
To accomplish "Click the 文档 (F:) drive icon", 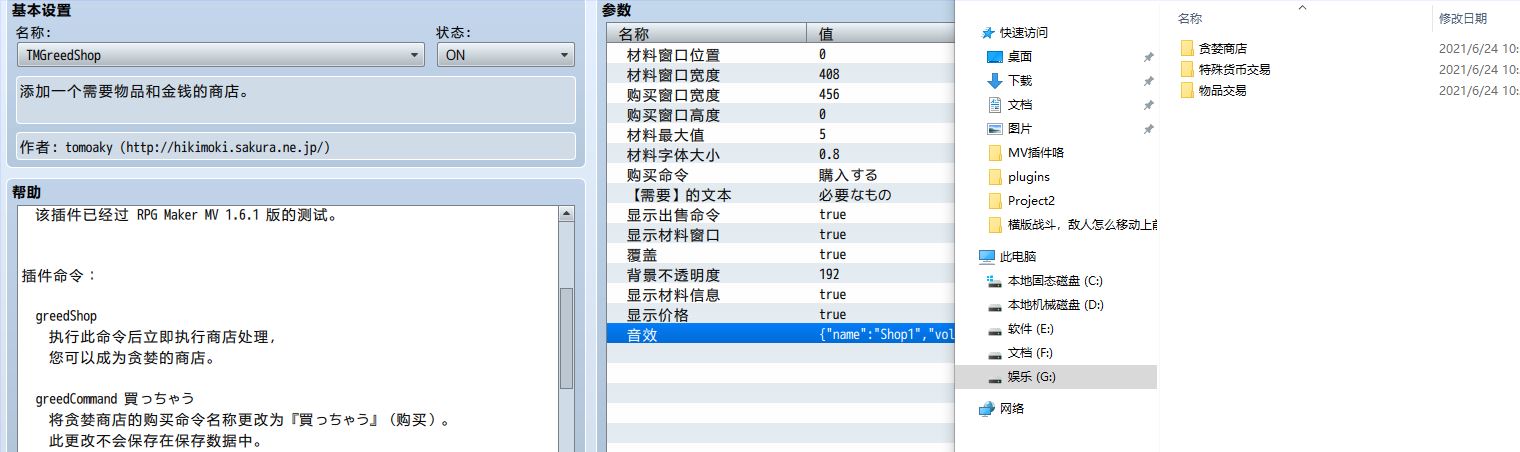I will click(x=994, y=353).
